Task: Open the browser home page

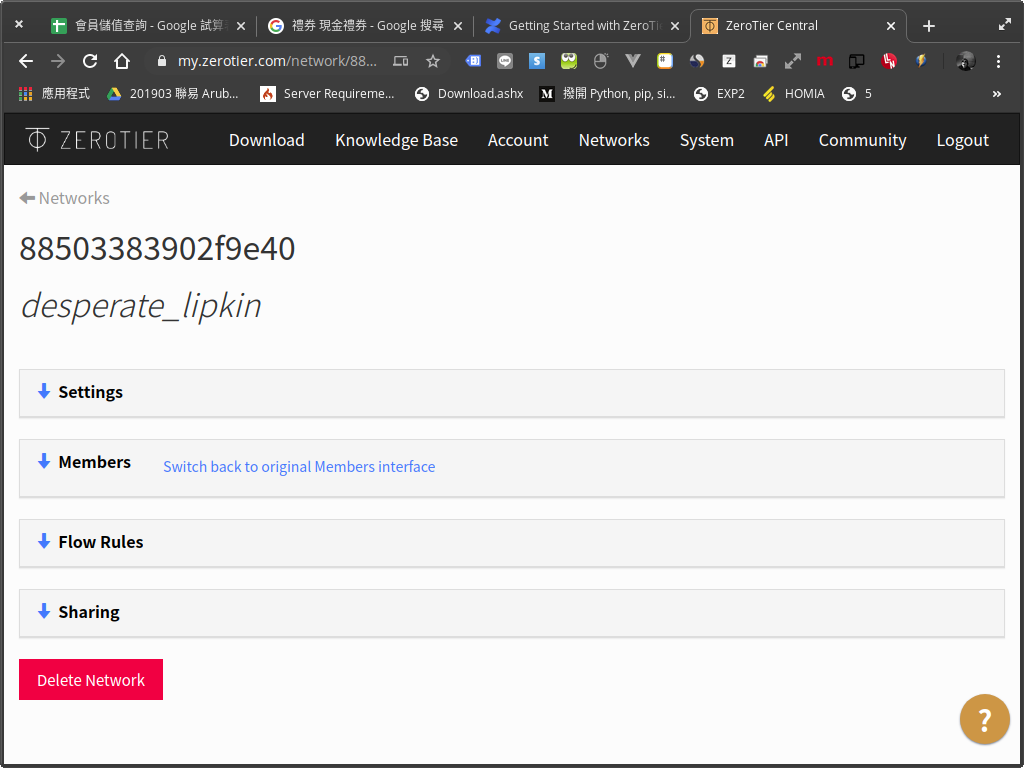Action: [122, 61]
